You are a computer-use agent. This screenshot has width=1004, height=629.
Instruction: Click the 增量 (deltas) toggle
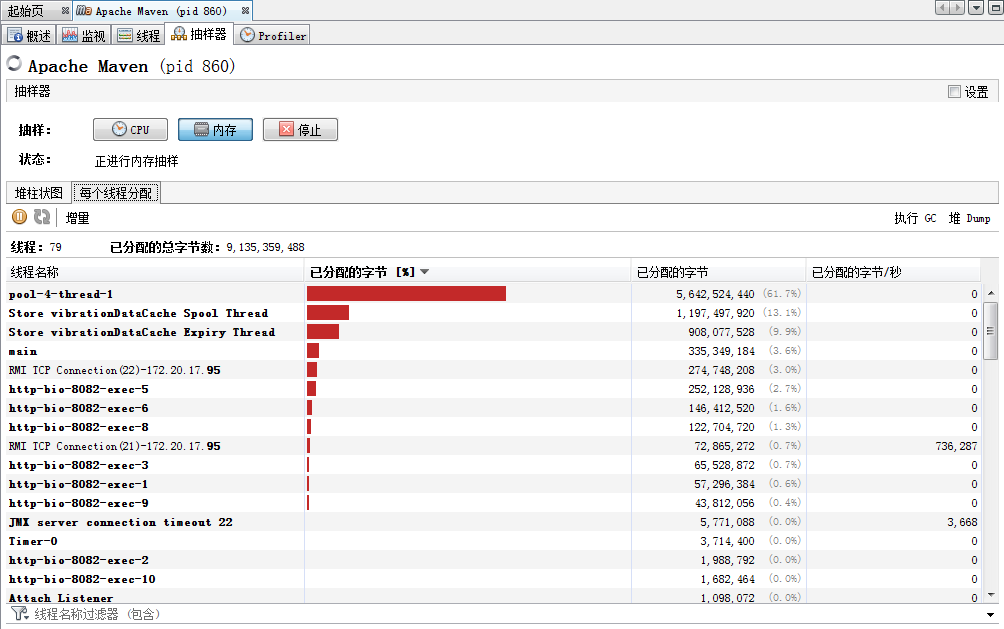pos(77,218)
